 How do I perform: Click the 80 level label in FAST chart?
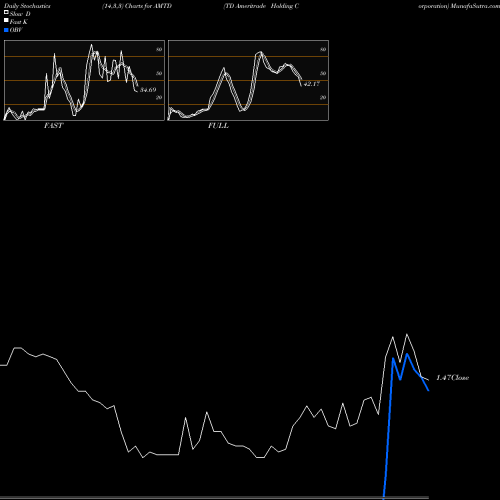159,49
